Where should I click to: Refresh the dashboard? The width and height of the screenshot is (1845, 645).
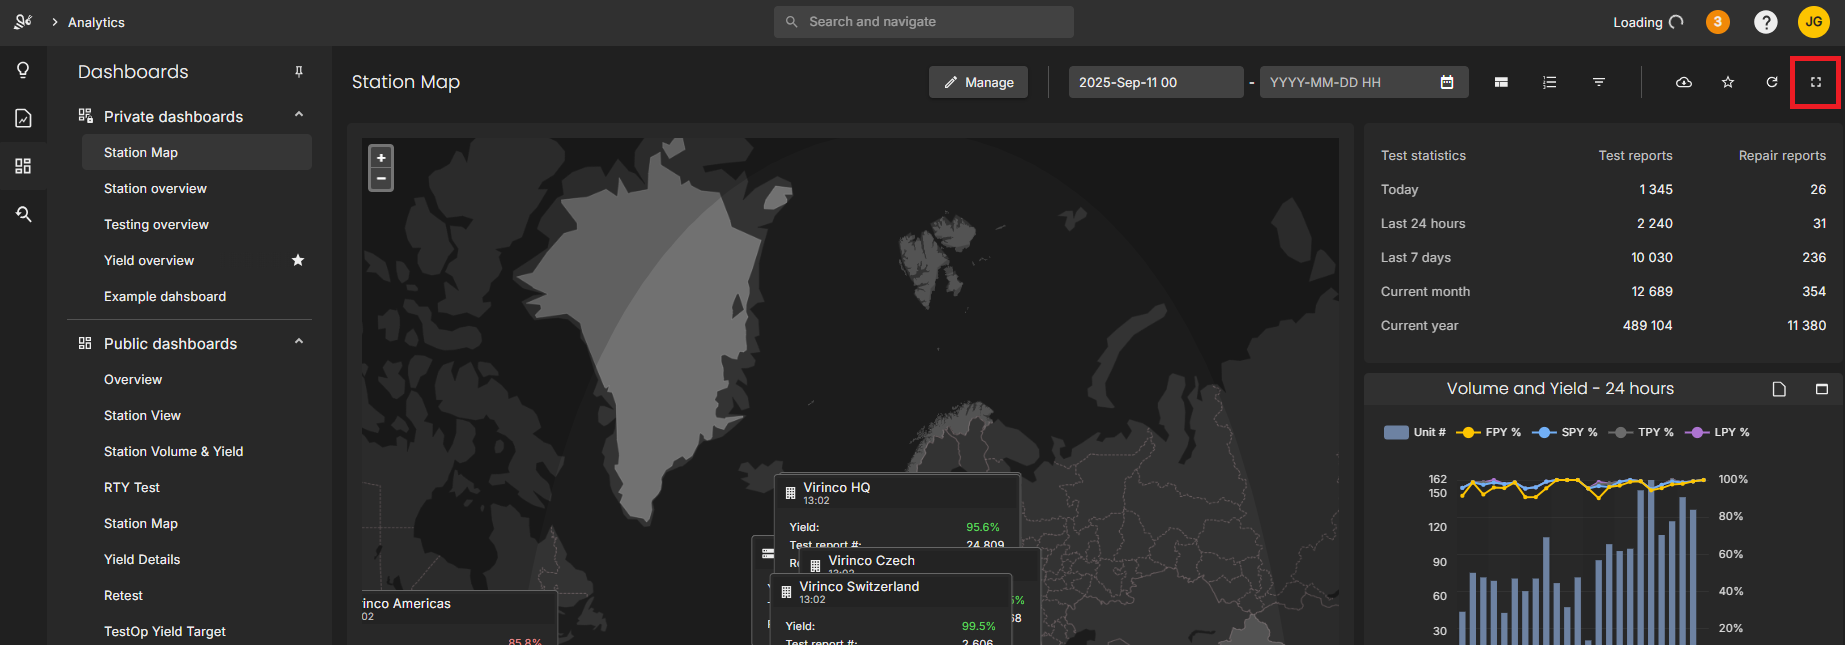coord(1772,82)
